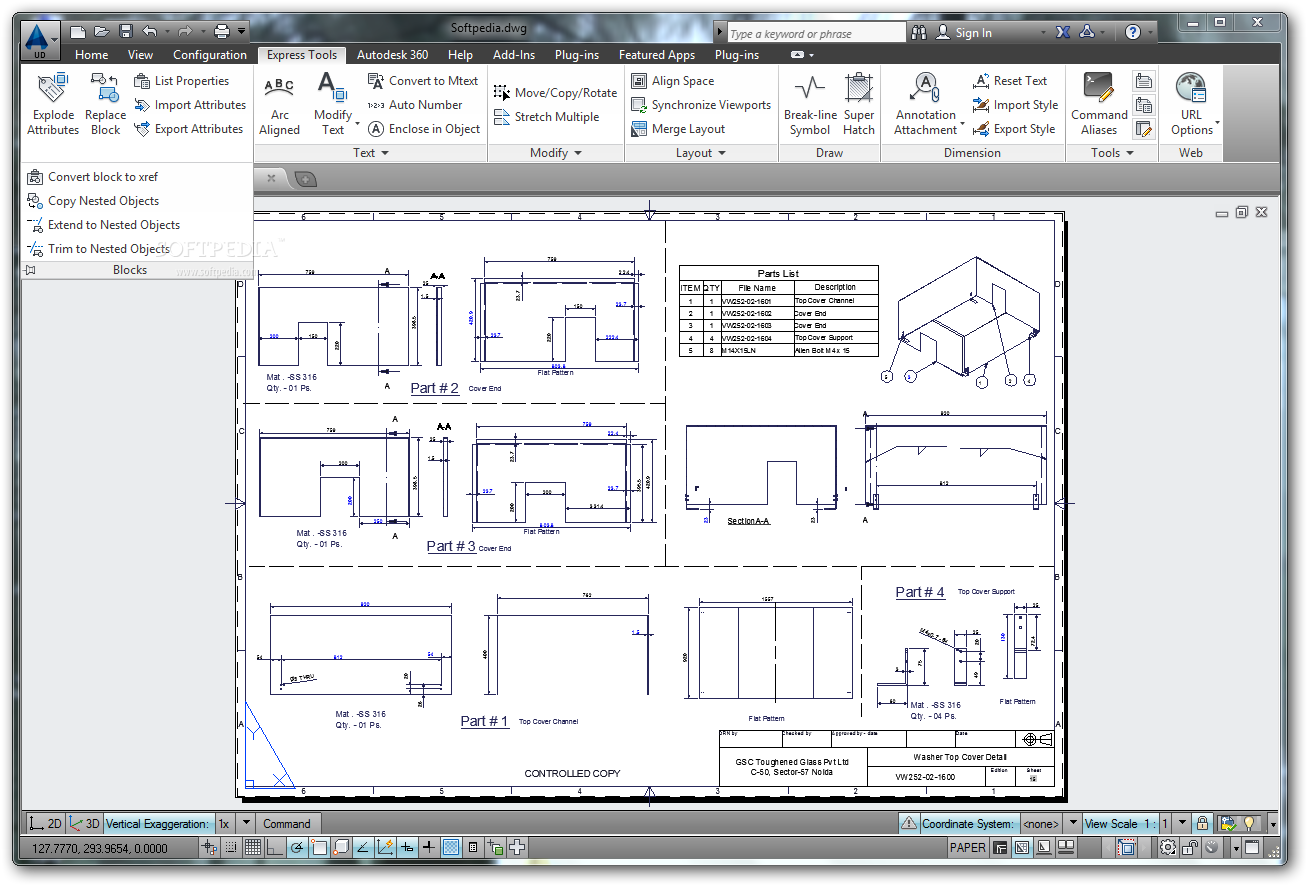Image resolution: width=1308 pixels, height=886 pixels.
Task: Click Import Attributes
Action: pyautogui.click(x=190, y=105)
